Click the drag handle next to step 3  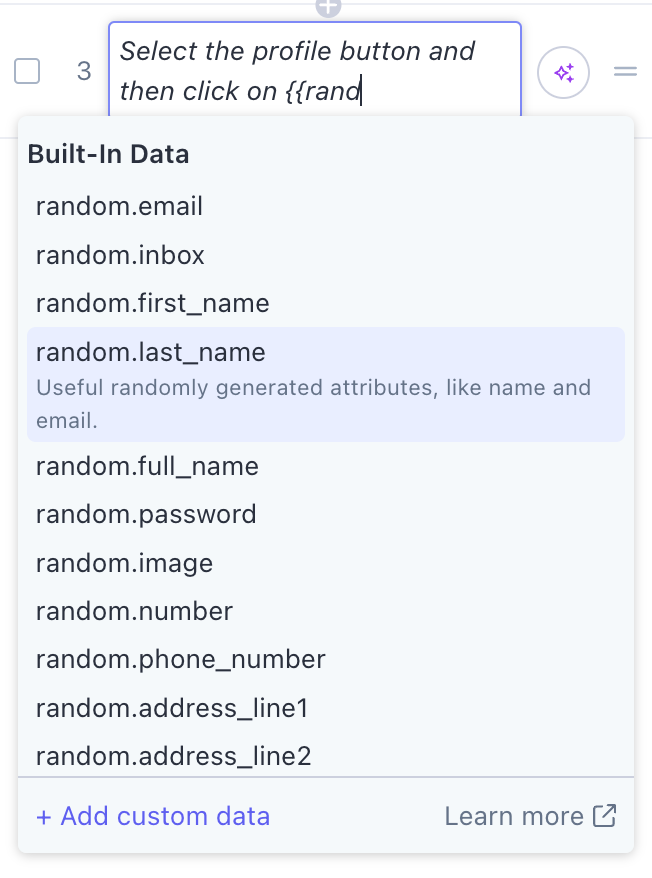pos(625,72)
